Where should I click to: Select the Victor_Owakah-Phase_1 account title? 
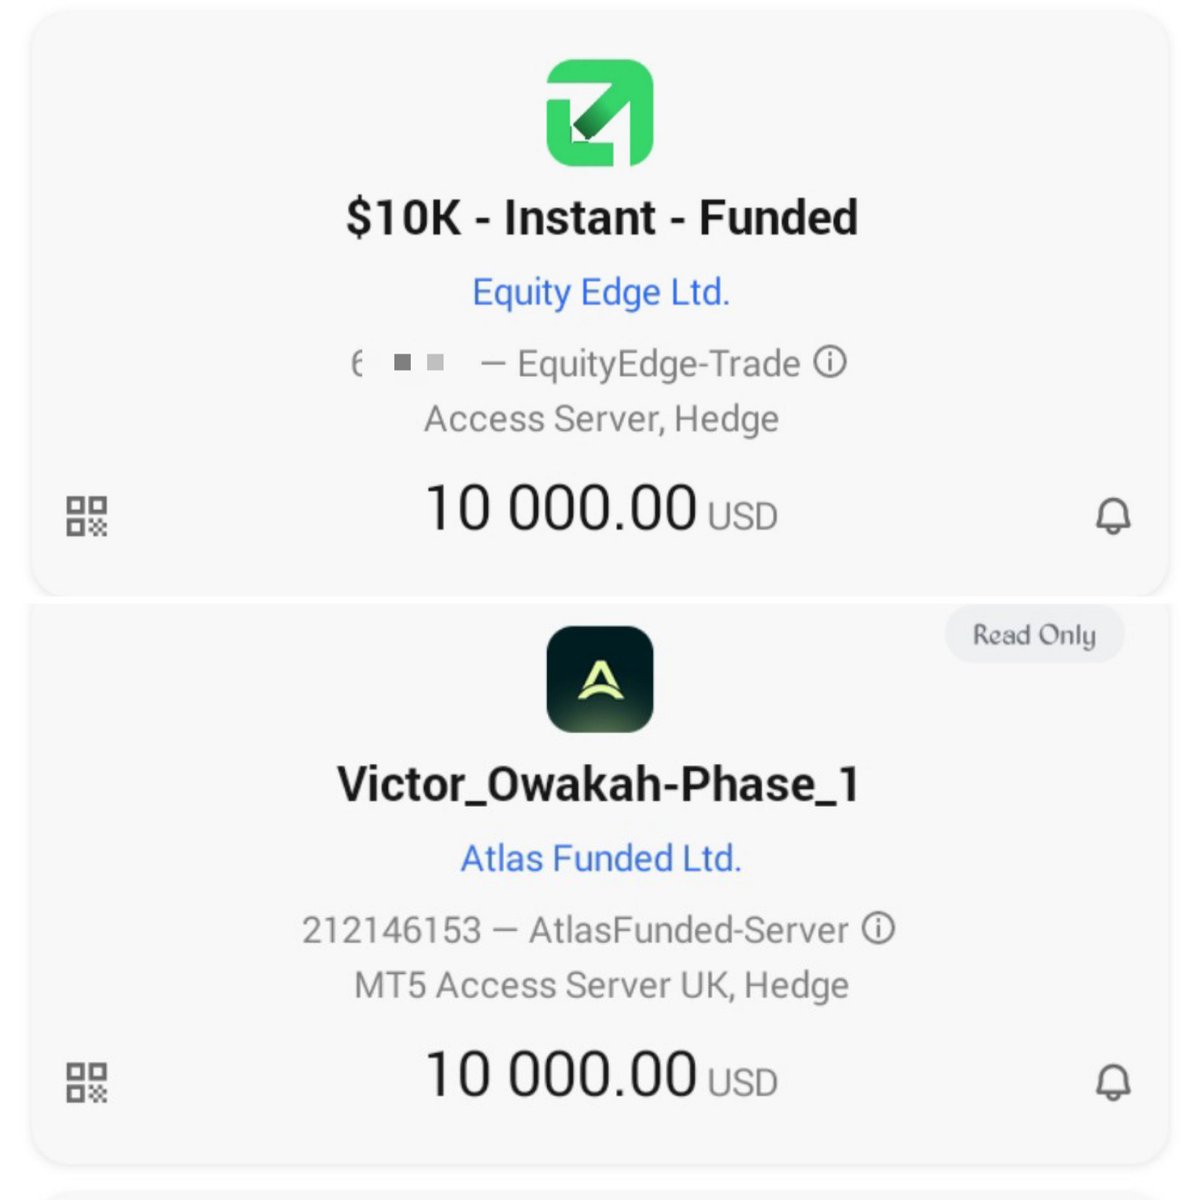(598, 785)
